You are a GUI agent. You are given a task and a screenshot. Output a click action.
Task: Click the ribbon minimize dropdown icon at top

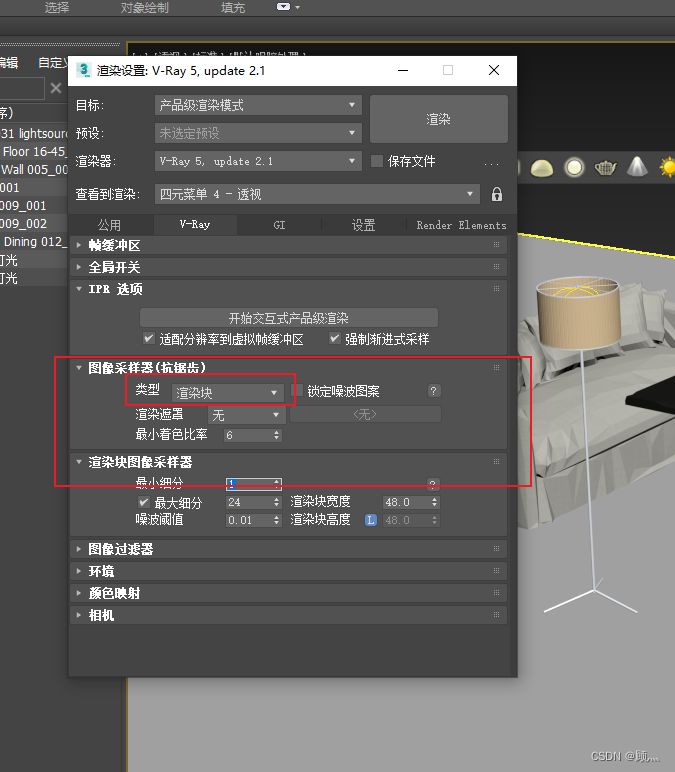[x=288, y=7]
